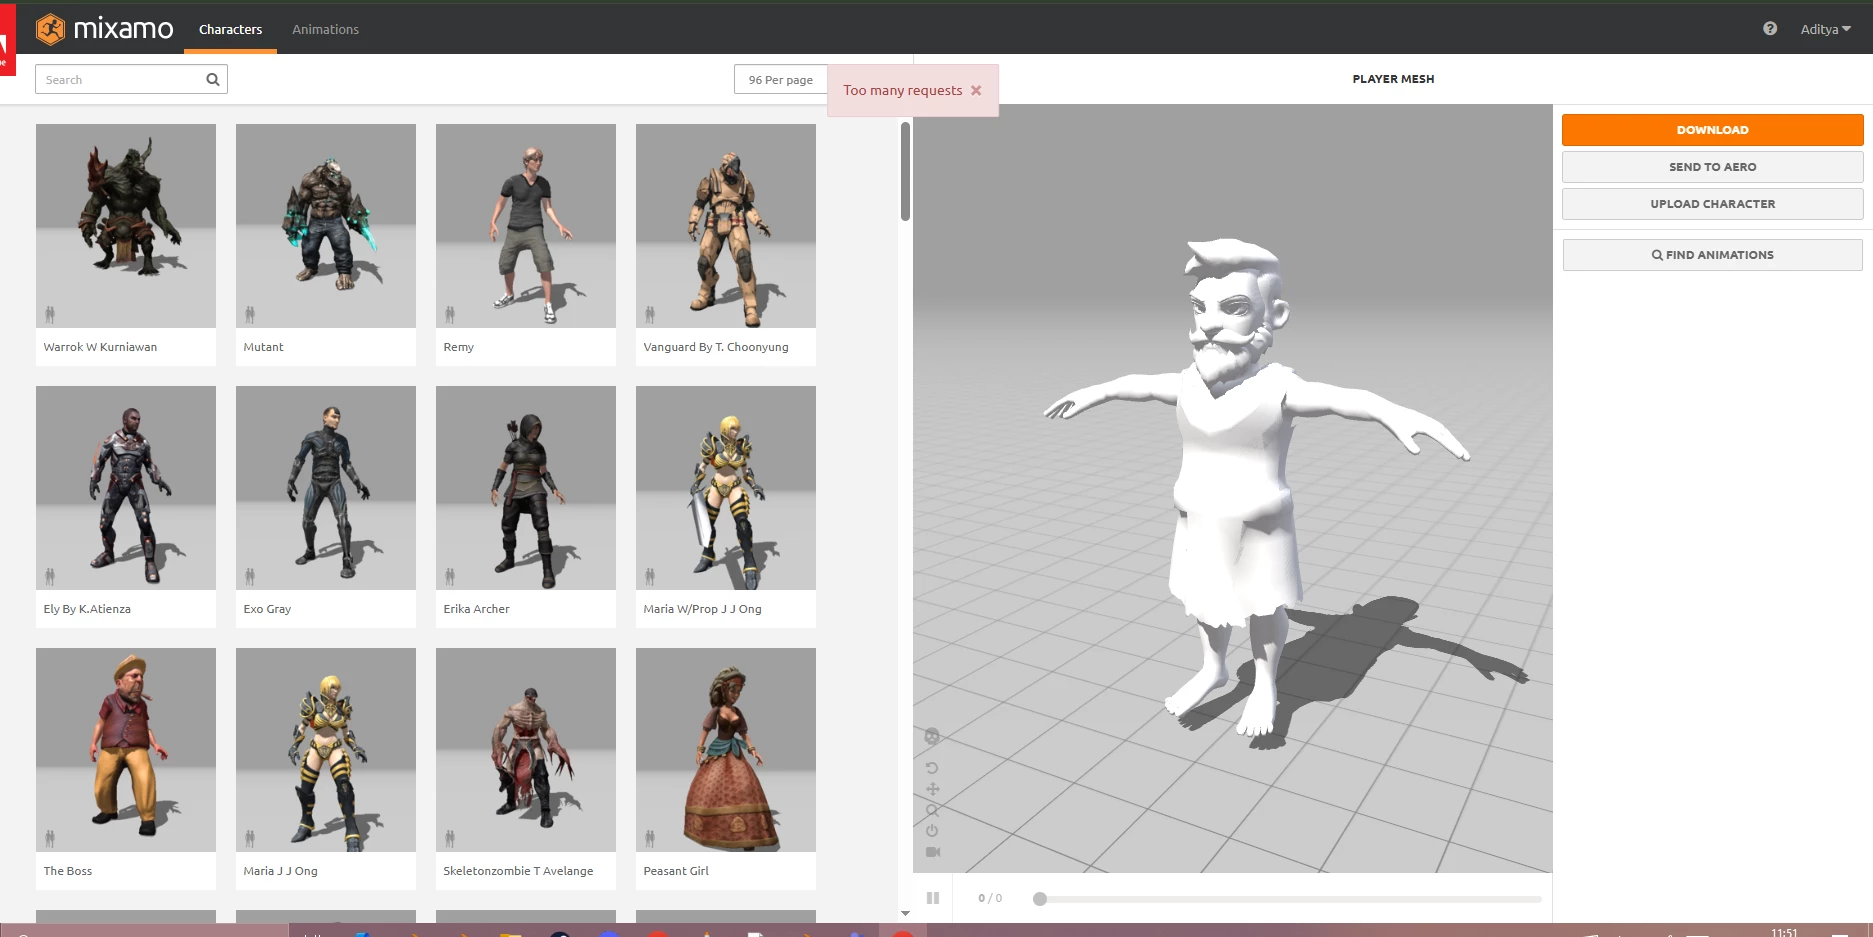The width and height of the screenshot is (1873, 937).
Task: Click the Adobe logo at top left
Action: (x=6, y=40)
